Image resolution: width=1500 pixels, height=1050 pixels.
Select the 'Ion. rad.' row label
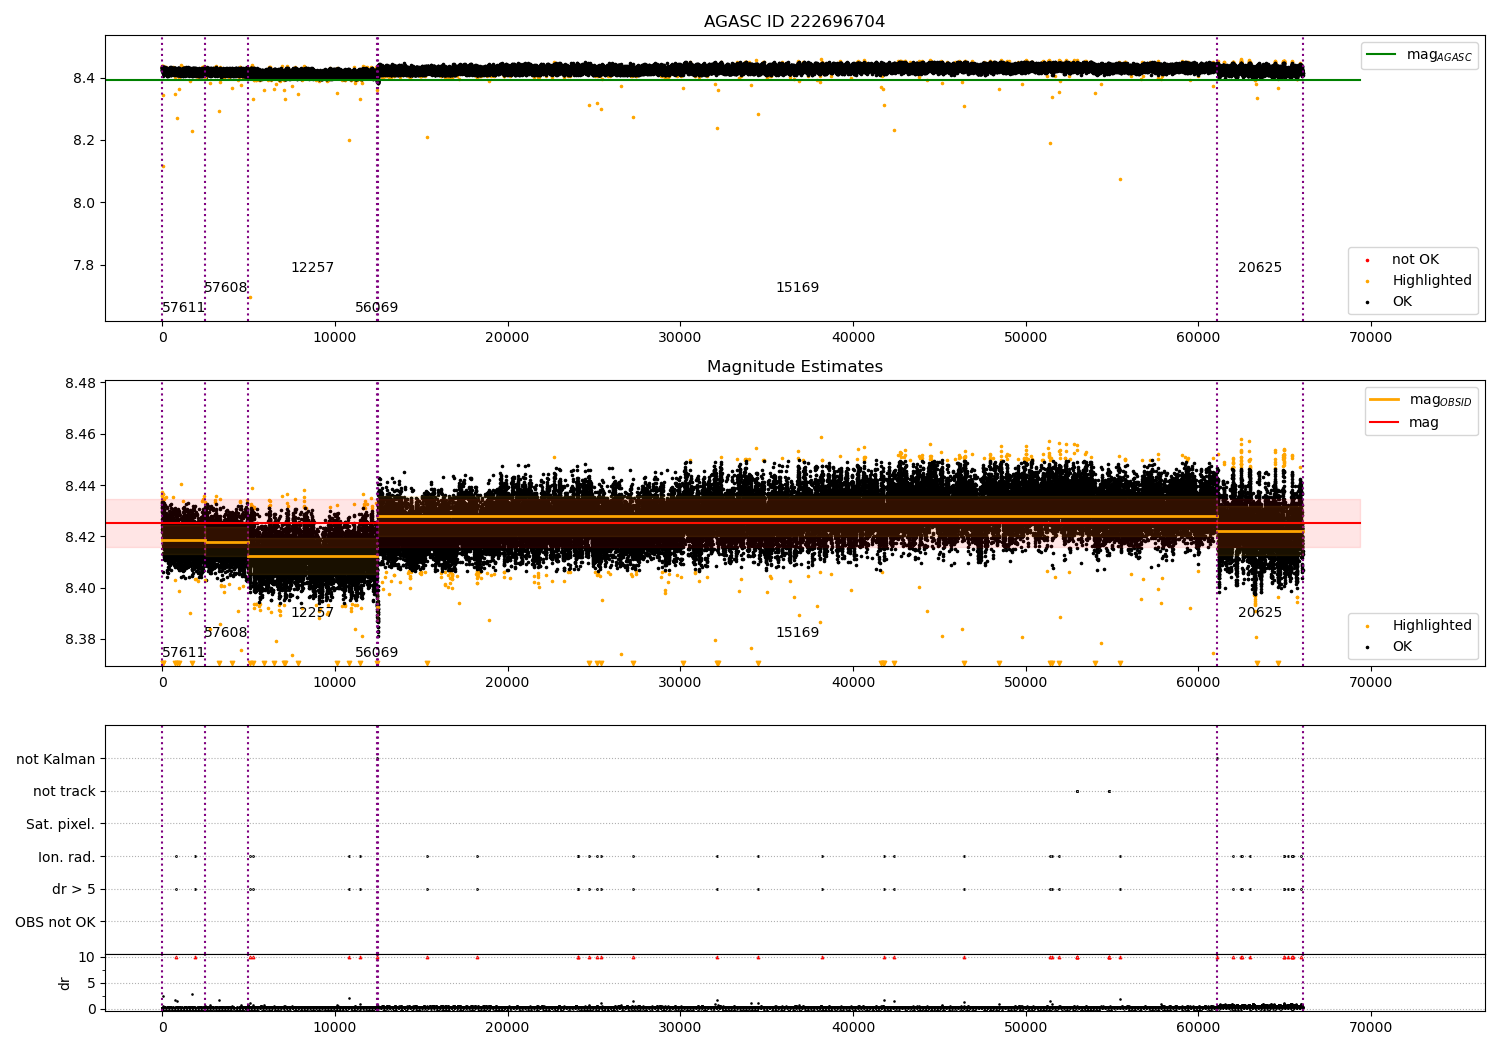coord(67,857)
